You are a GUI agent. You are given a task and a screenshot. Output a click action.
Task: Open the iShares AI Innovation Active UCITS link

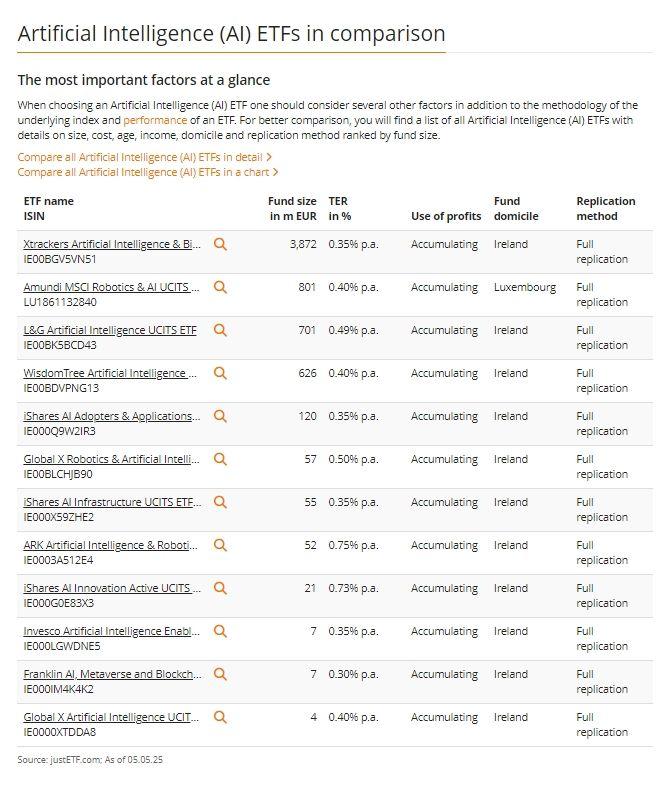pyautogui.click(x=112, y=588)
